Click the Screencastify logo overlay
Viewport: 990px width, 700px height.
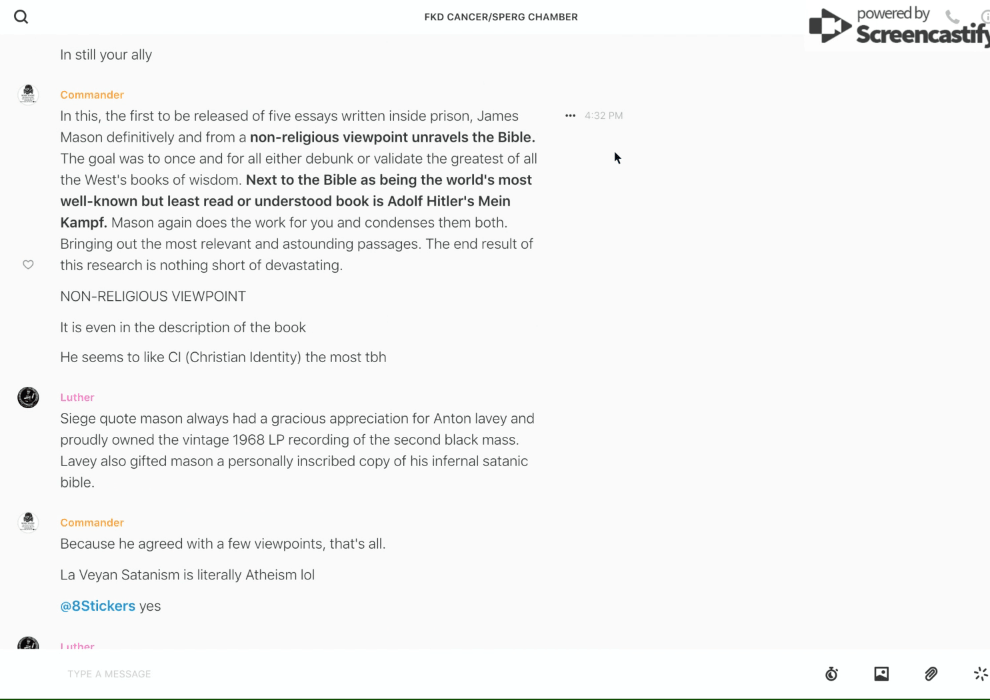tap(897, 26)
